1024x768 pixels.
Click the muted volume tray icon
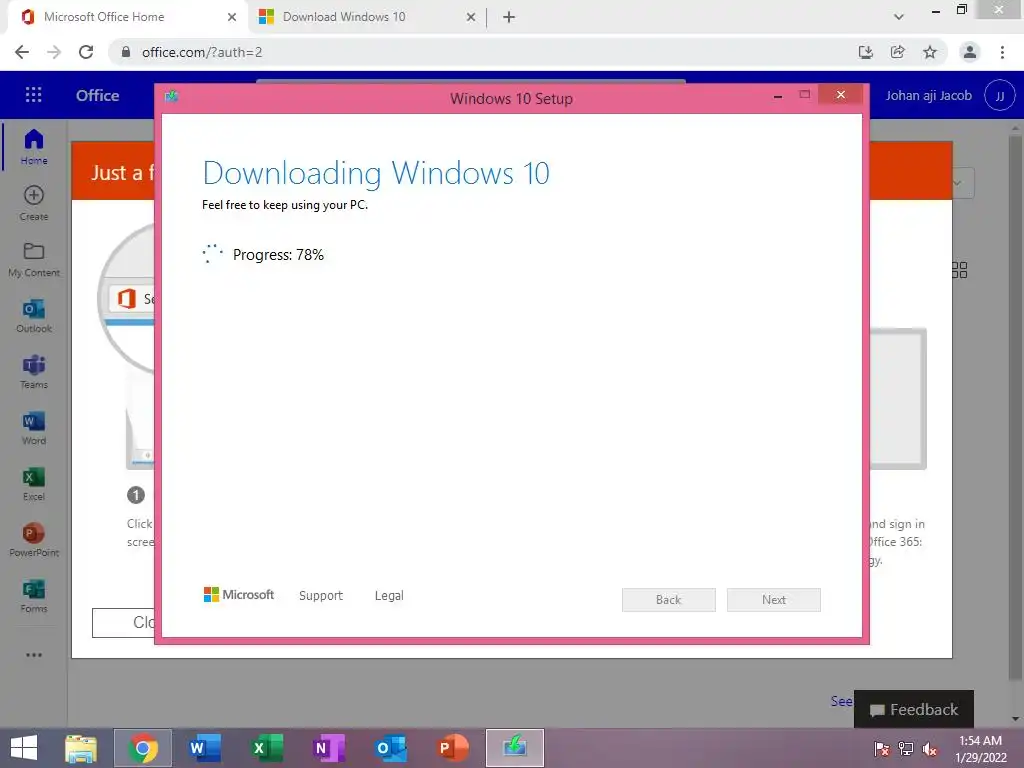click(x=929, y=749)
